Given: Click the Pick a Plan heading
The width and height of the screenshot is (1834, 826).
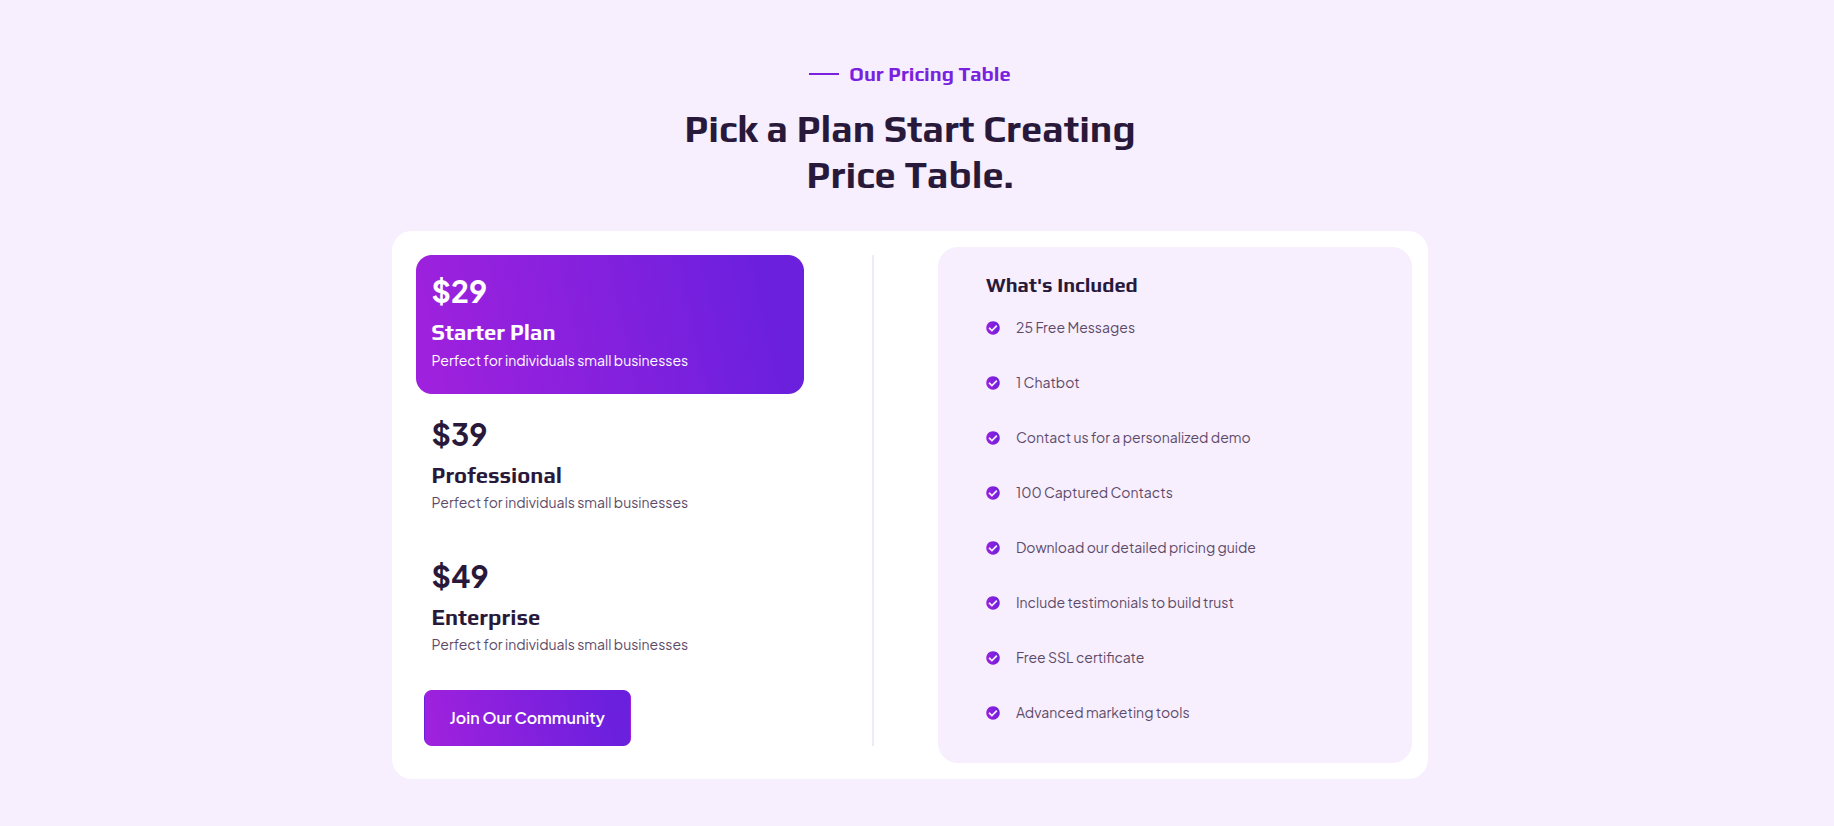Looking at the screenshot, I should coord(910,152).
